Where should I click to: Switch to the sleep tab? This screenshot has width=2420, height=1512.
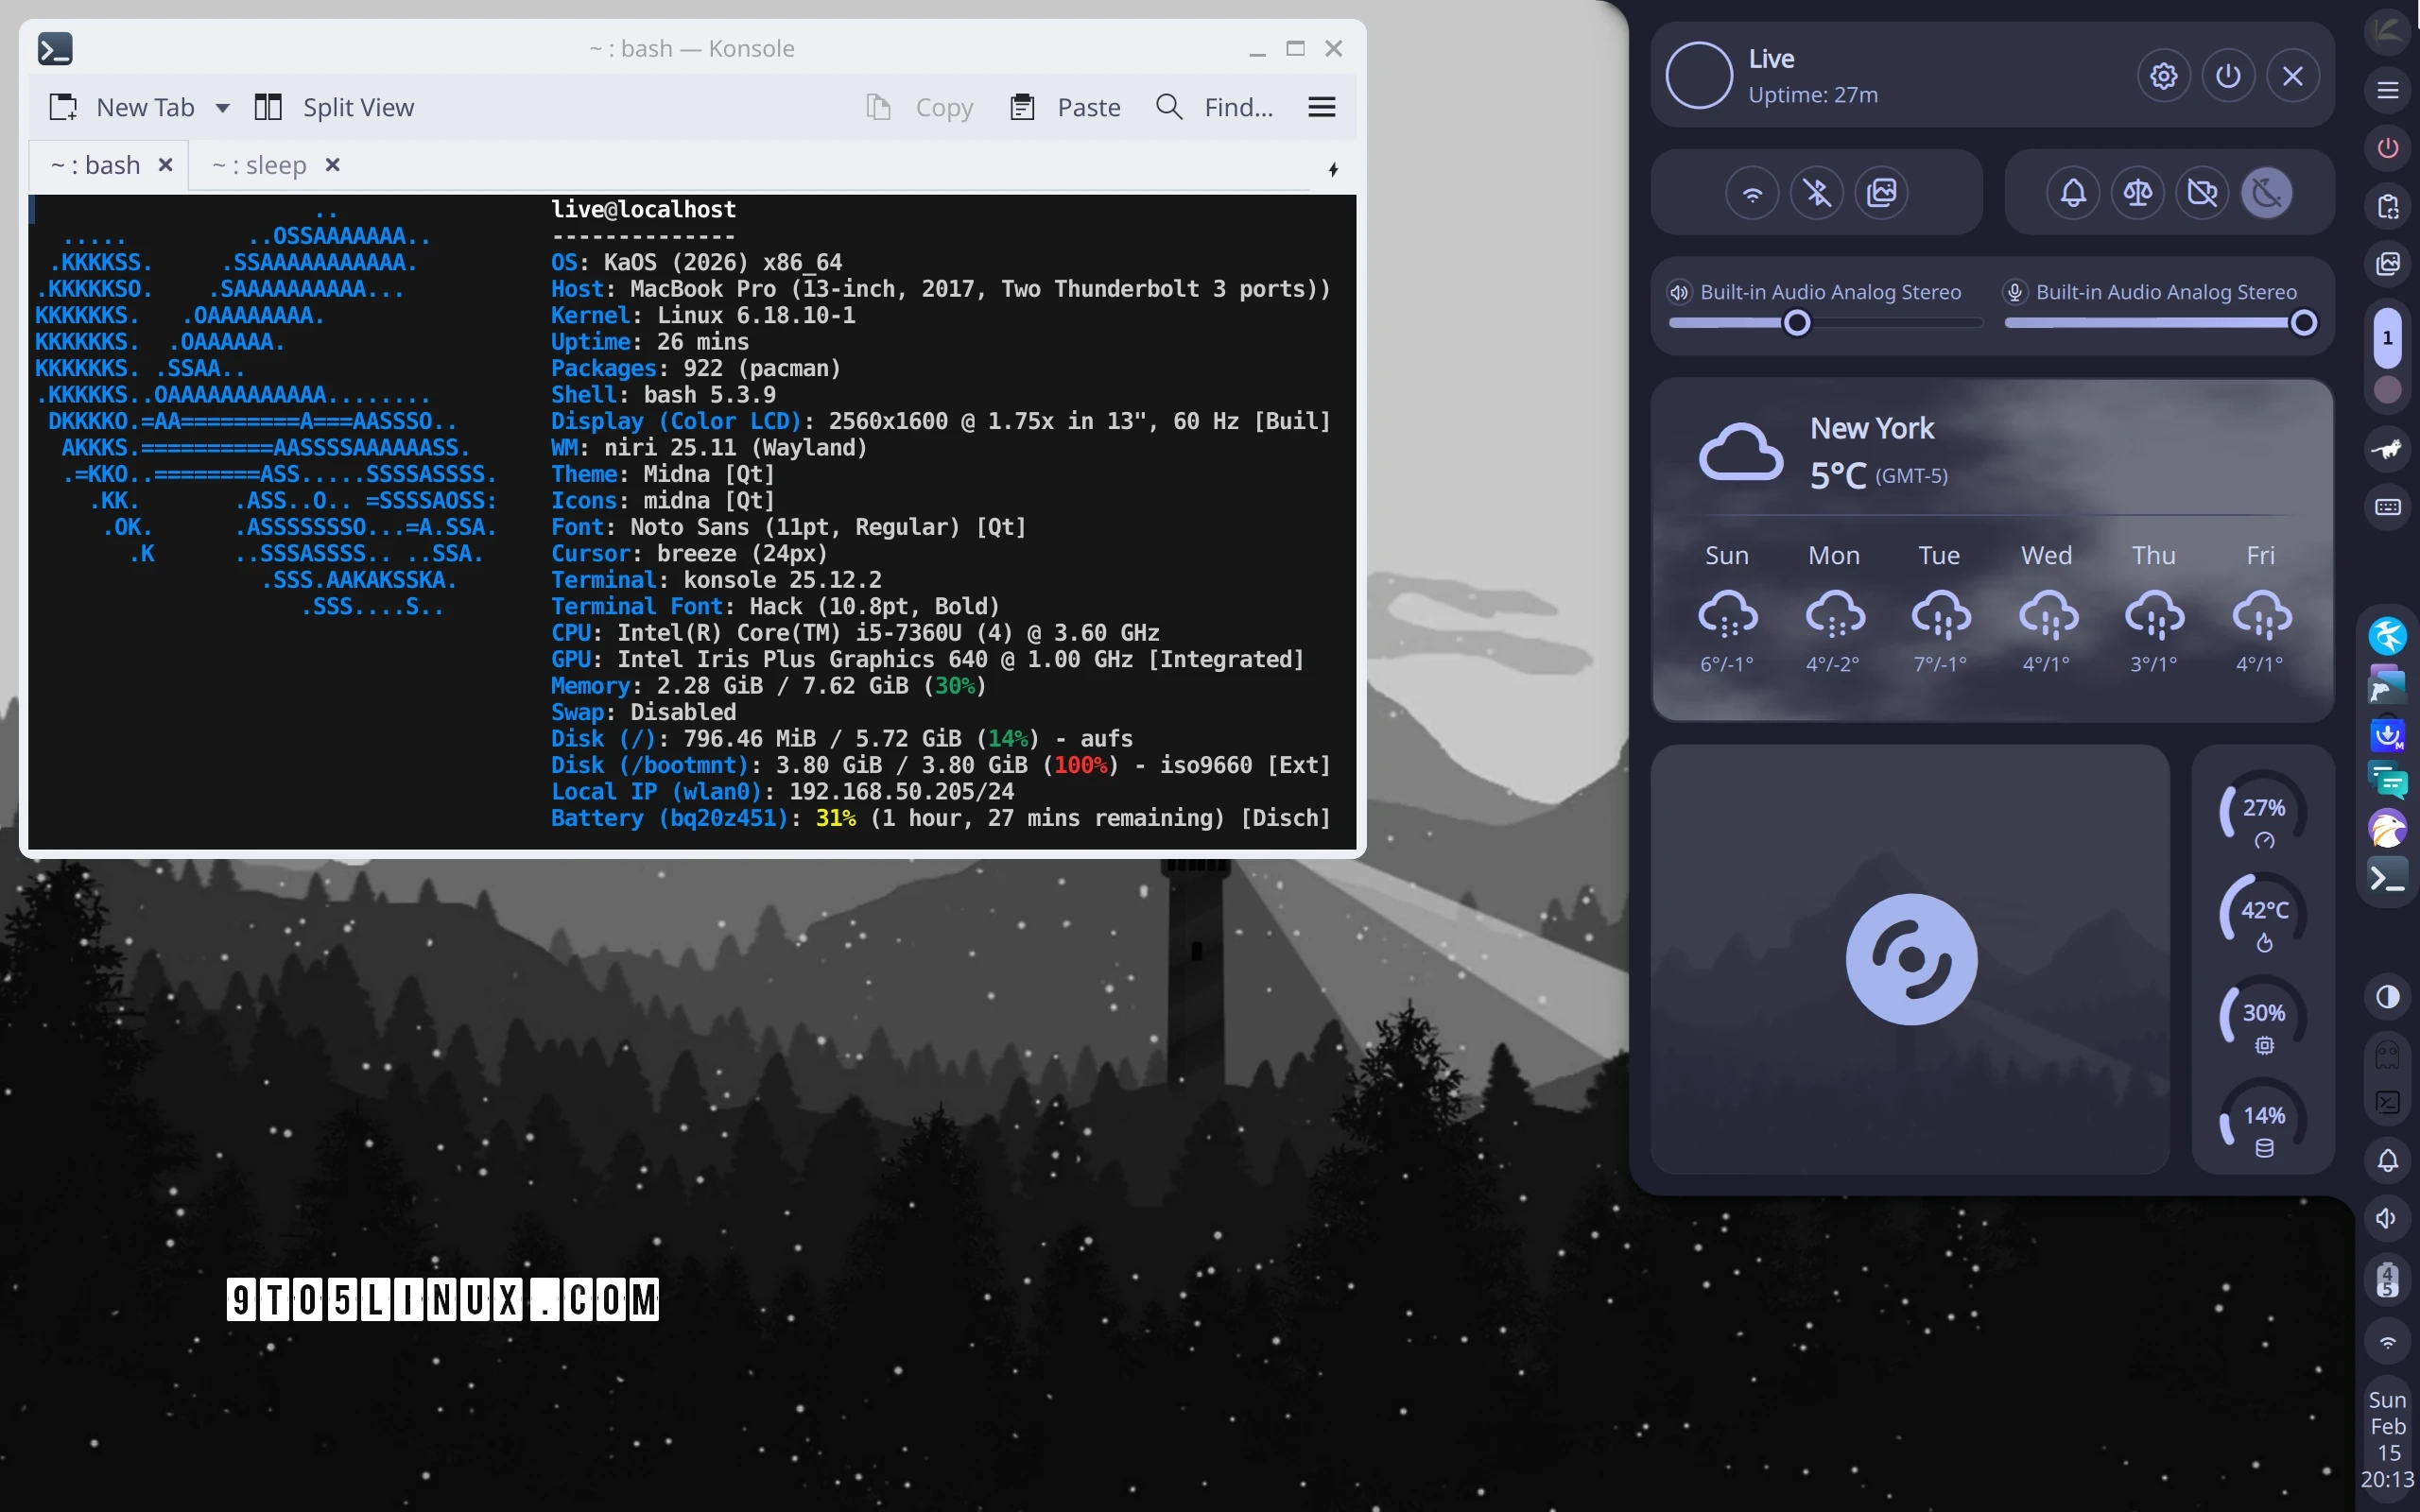(262, 164)
